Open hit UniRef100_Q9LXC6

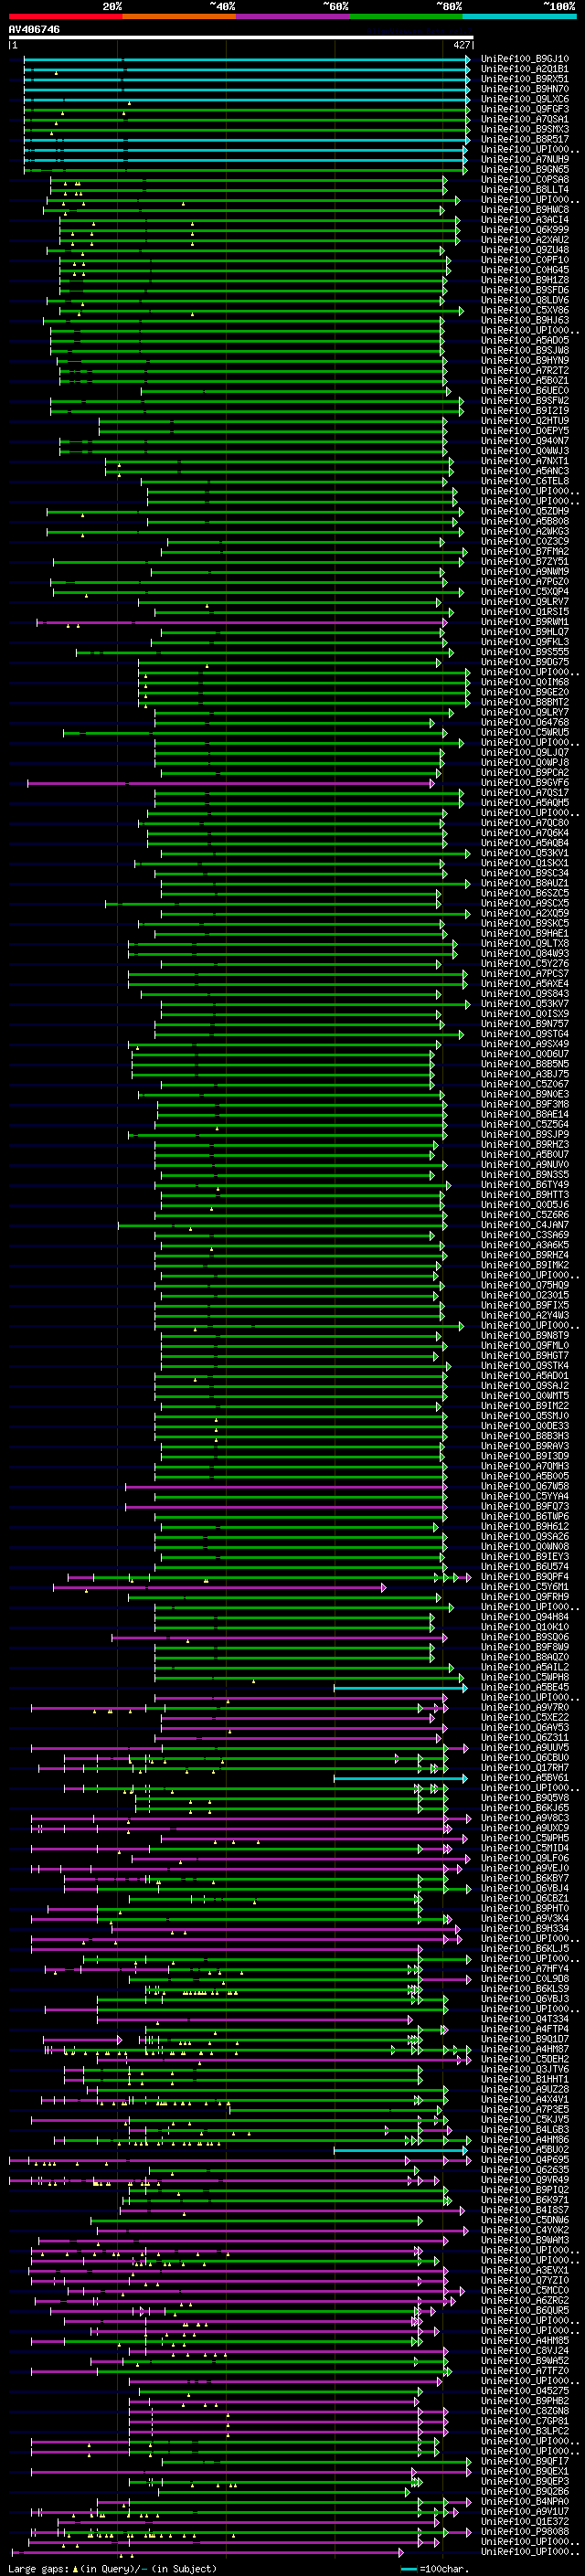(x=524, y=99)
